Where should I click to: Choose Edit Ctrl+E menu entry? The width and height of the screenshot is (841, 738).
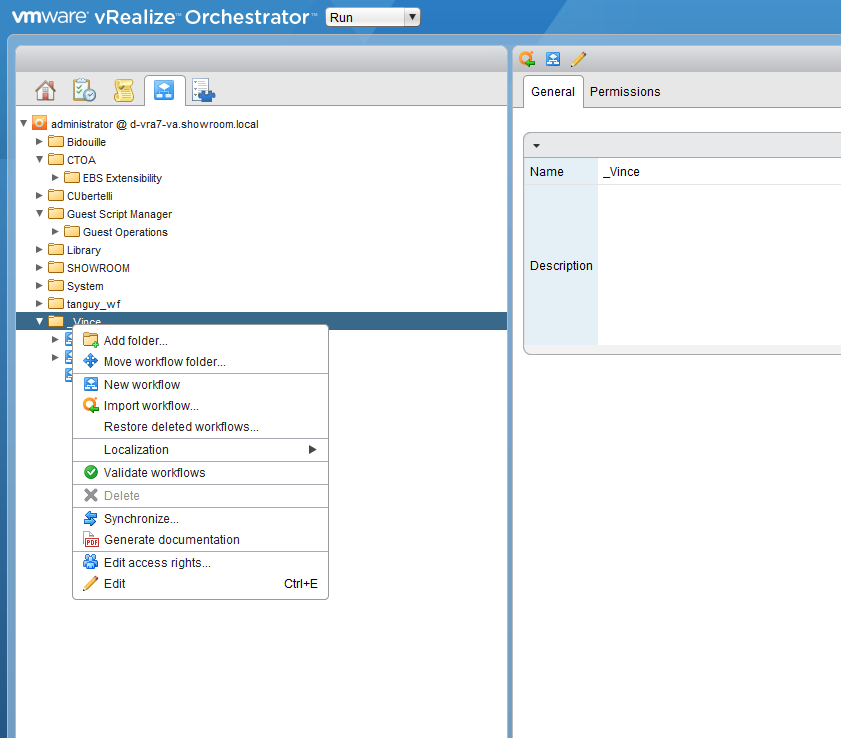(x=200, y=584)
